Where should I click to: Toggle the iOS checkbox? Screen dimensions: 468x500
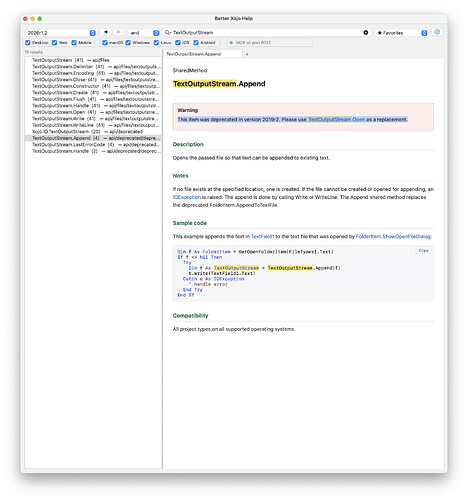point(178,43)
